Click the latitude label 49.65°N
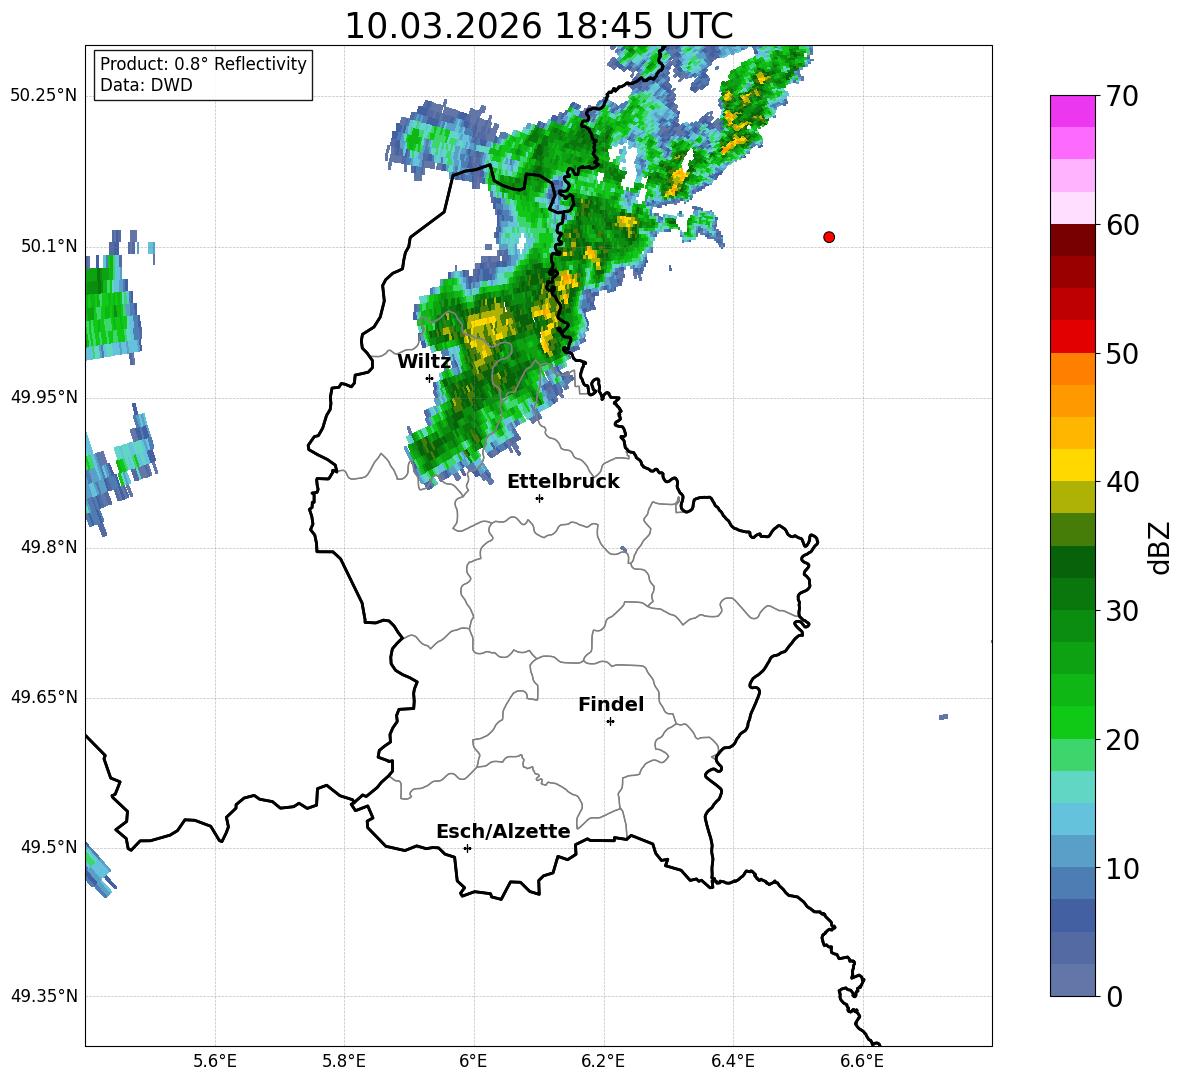This screenshot has height=1081, width=1184. (44, 697)
